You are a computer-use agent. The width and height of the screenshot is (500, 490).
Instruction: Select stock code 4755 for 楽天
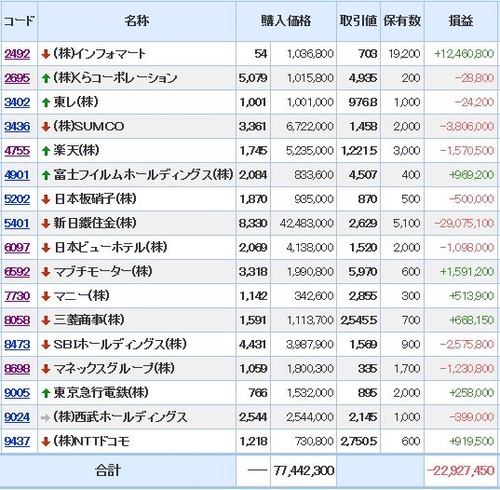(17, 151)
